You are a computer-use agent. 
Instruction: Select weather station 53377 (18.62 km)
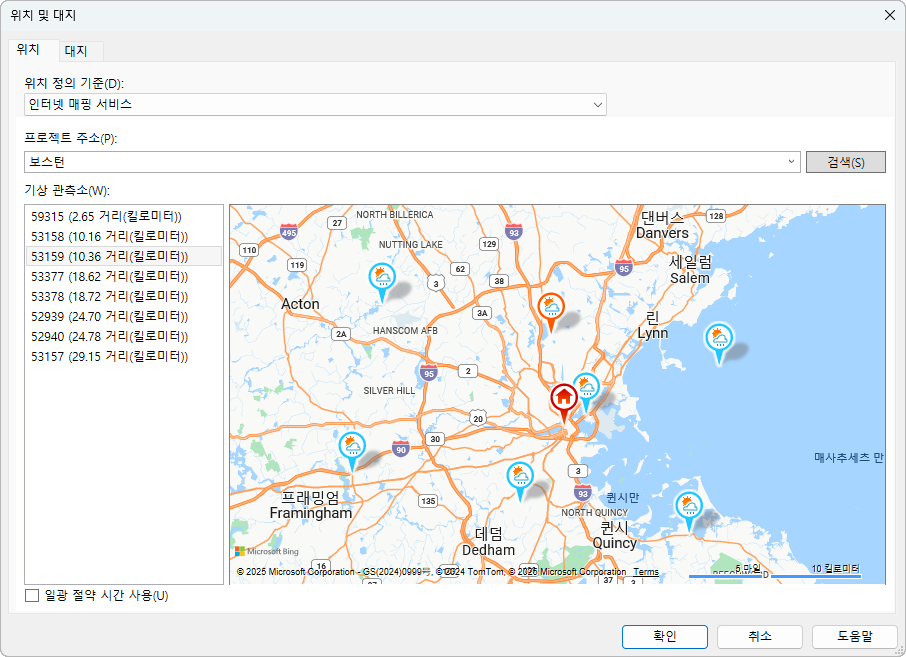[124, 276]
